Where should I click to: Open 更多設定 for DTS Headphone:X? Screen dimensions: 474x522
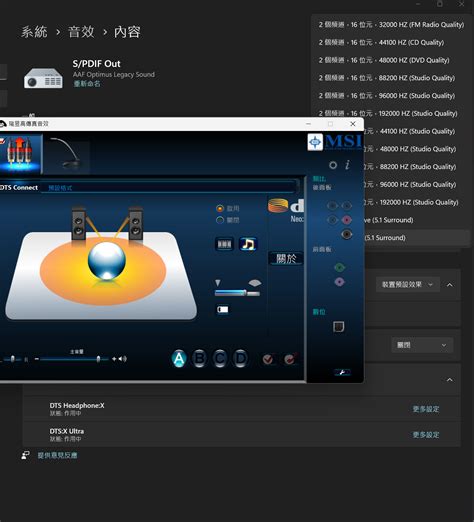(x=426, y=409)
